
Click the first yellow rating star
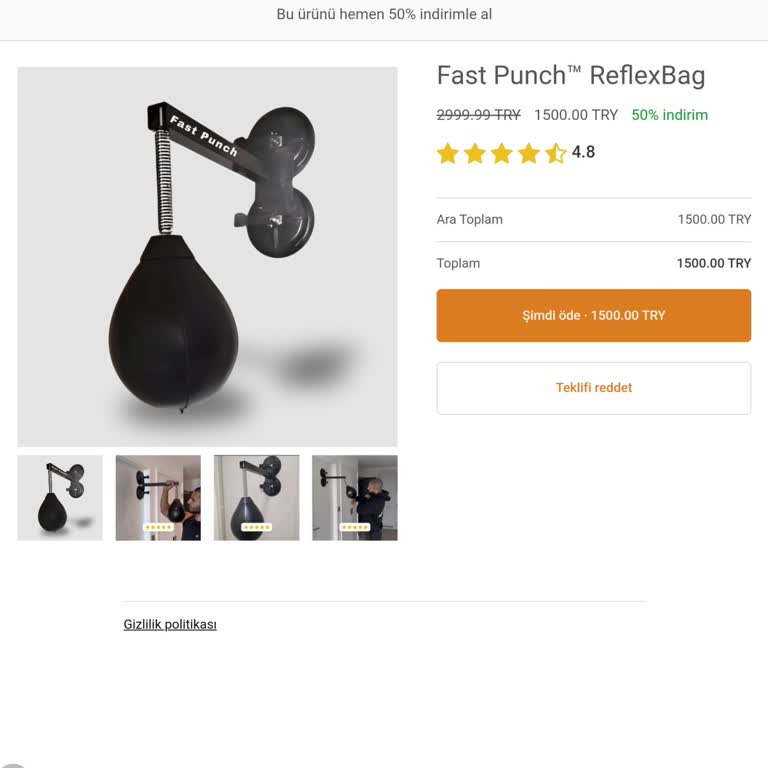pos(448,153)
